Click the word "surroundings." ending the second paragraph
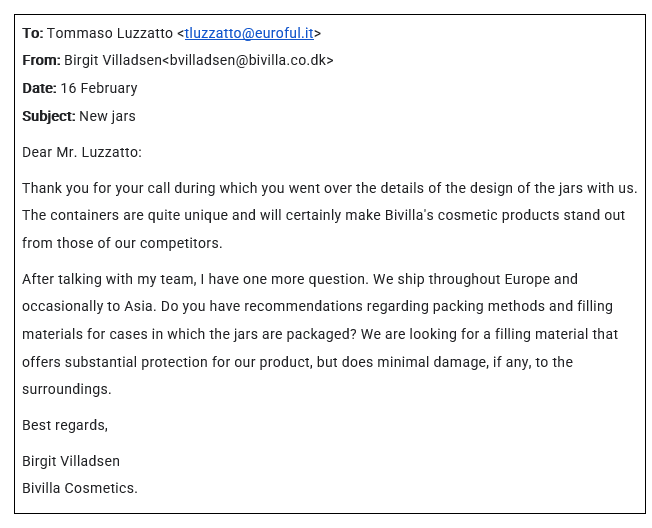Image resolution: width=652 pixels, height=528 pixels. (67, 389)
